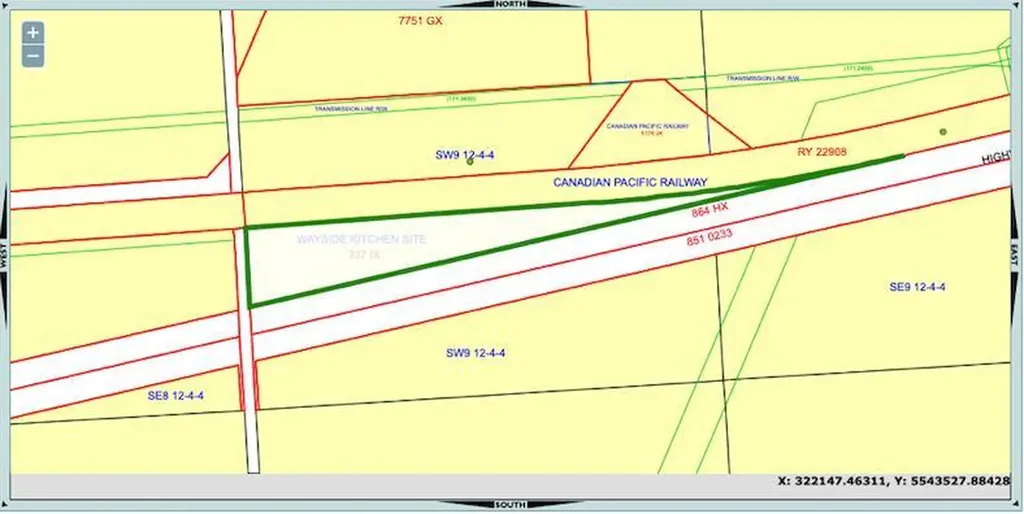The image size is (1024, 514).
Task: Pan map north using top arrow
Action: 511,4
